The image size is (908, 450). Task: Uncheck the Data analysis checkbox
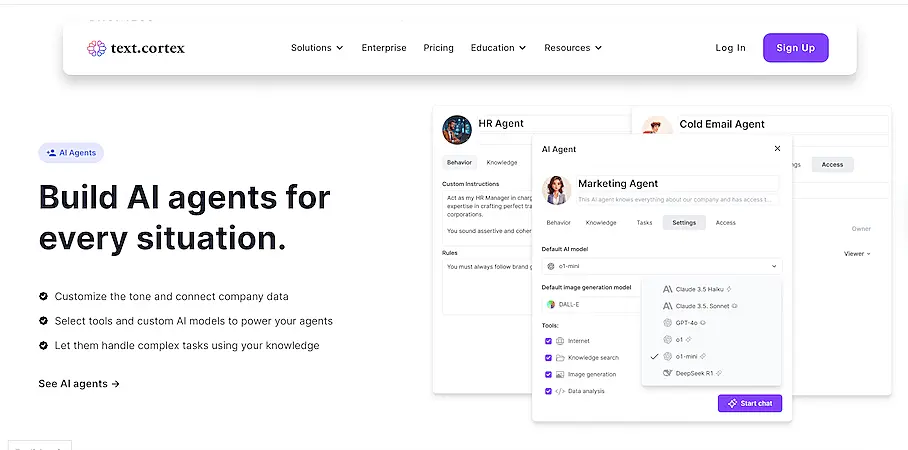point(548,391)
